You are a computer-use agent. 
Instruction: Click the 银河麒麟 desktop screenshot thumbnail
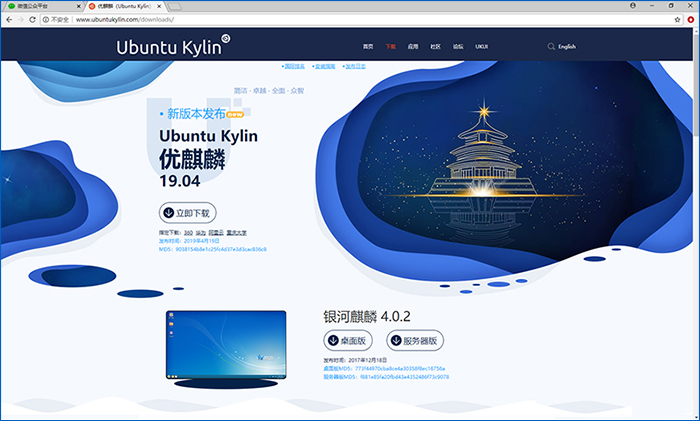coord(226,345)
